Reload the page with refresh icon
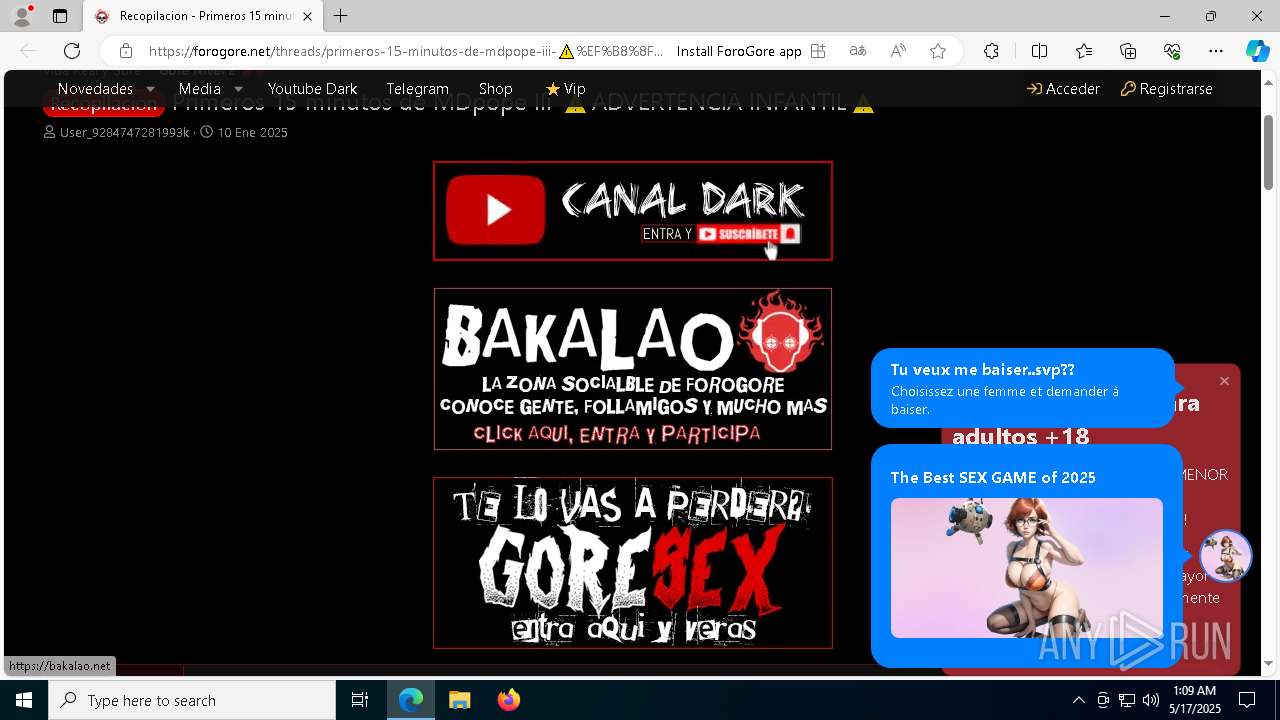This screenshot has height=720, width=1280. 72,51
